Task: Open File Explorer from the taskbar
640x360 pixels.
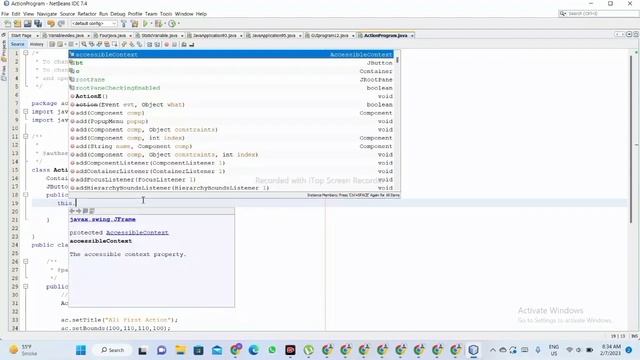Action: point(180,350)
